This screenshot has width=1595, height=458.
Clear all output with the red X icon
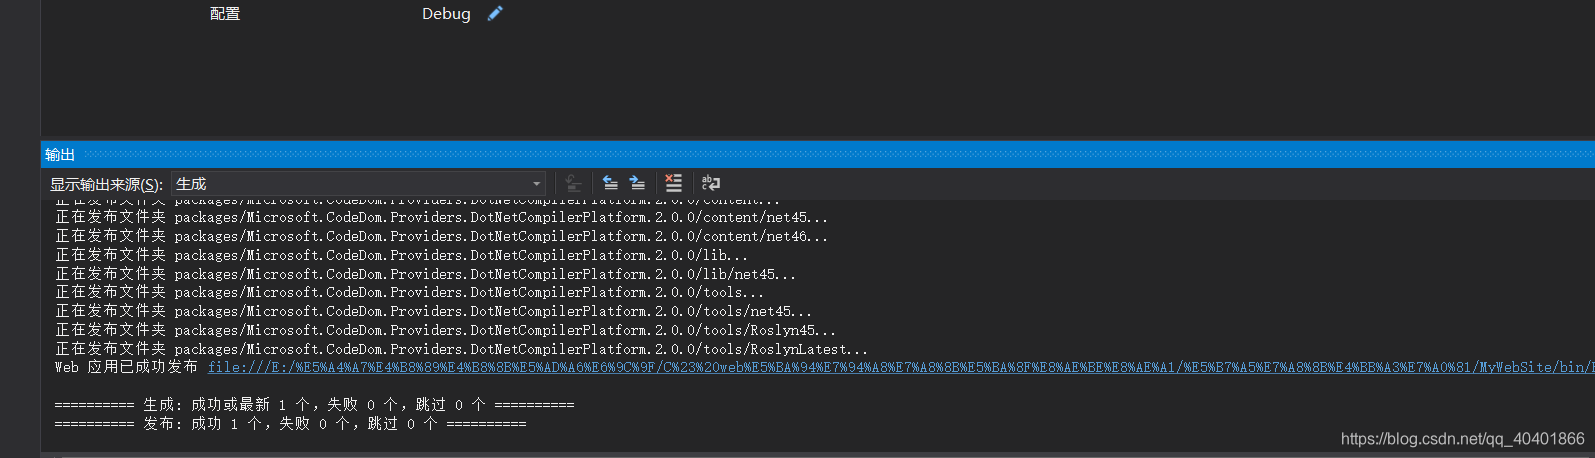(674, 183)
